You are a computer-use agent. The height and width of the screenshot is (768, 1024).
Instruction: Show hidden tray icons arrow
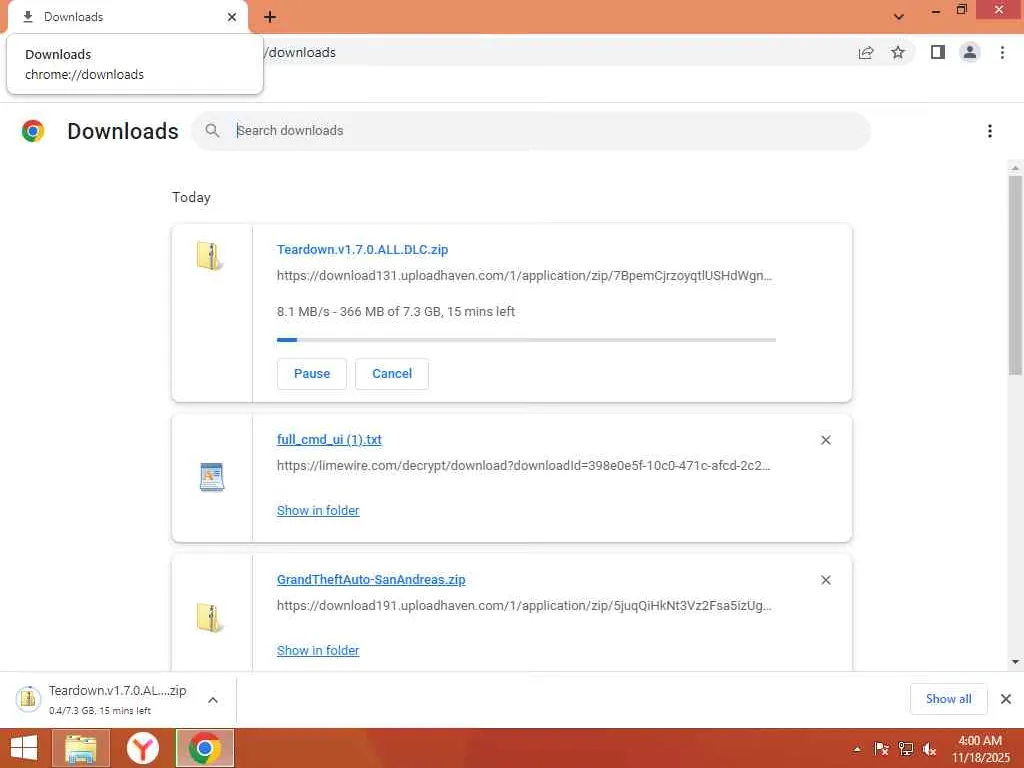857,749
